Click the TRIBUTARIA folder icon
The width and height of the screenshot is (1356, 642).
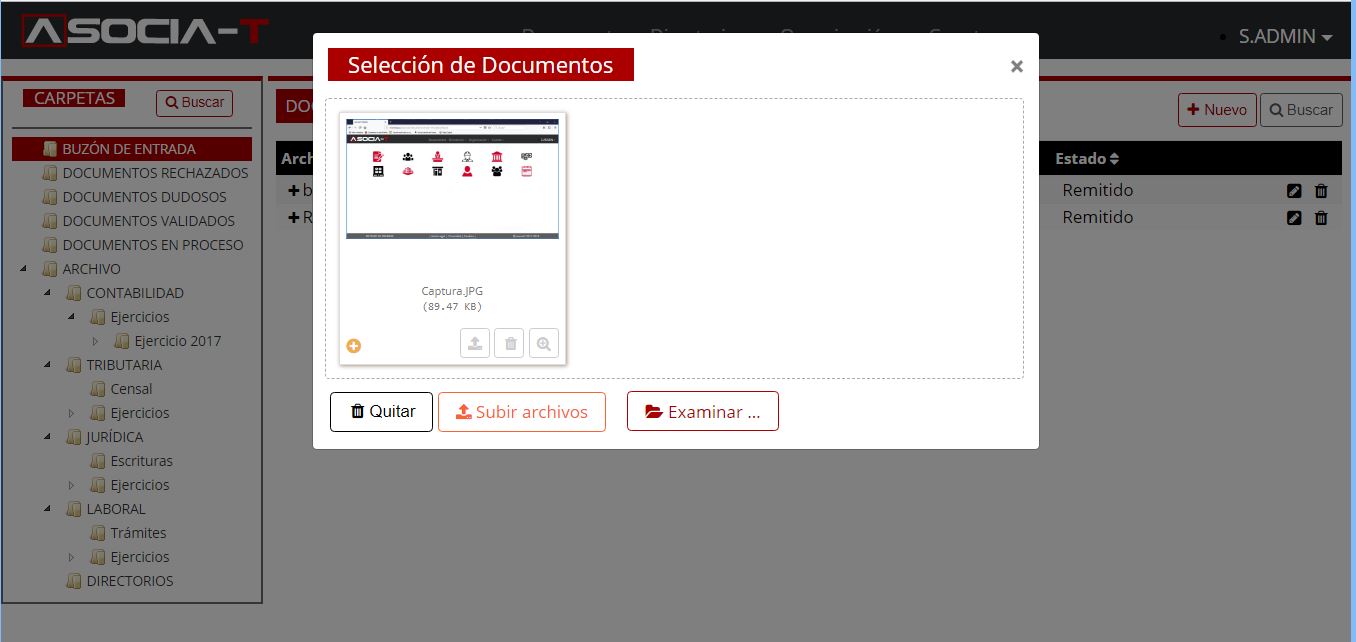[74, 365]
